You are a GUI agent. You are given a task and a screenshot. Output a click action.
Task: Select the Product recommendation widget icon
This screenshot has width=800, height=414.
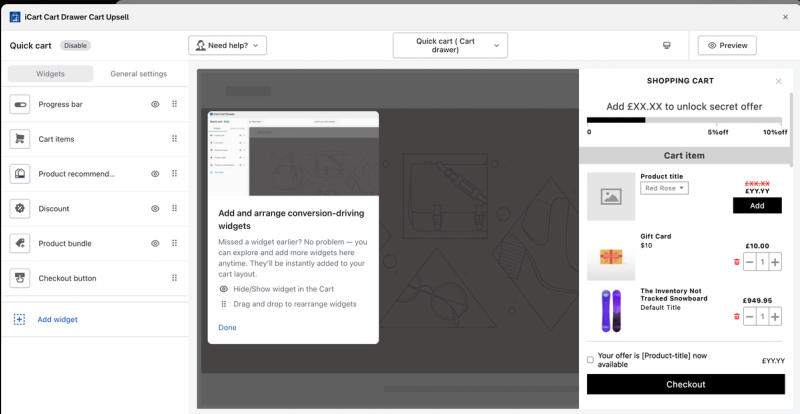pos(20,174)
